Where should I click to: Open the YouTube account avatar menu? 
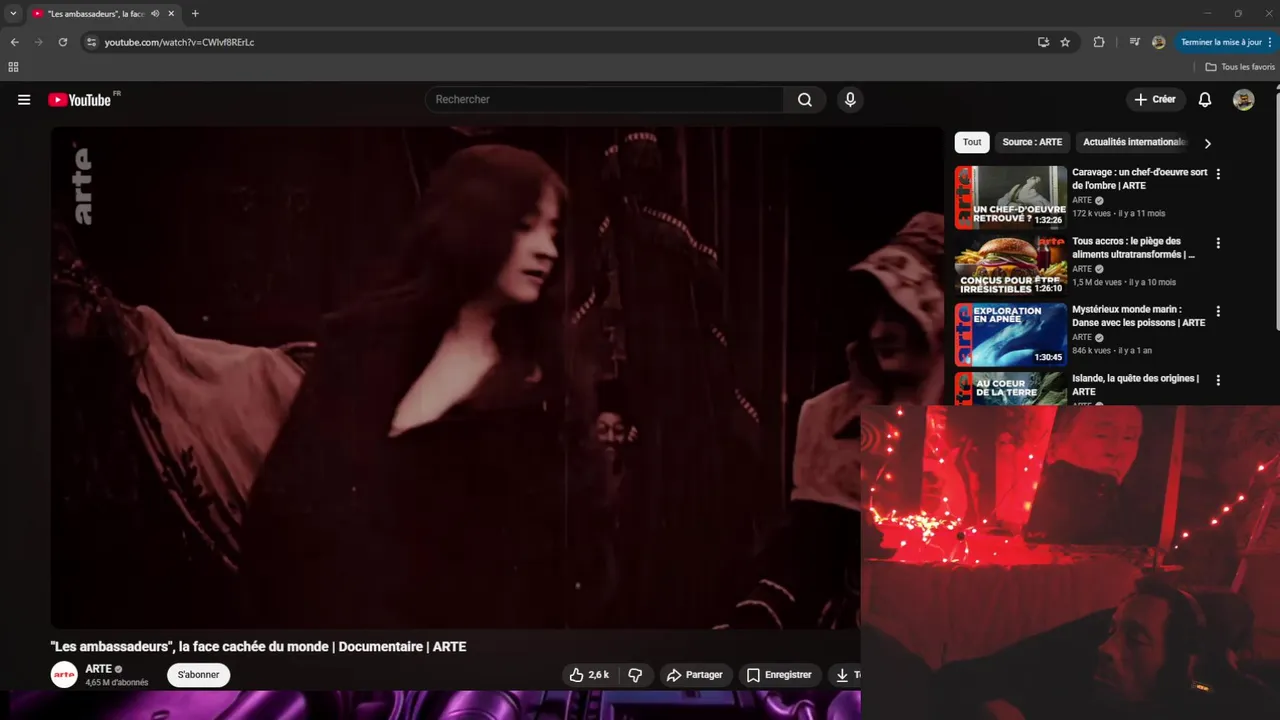click(1243, 100)
